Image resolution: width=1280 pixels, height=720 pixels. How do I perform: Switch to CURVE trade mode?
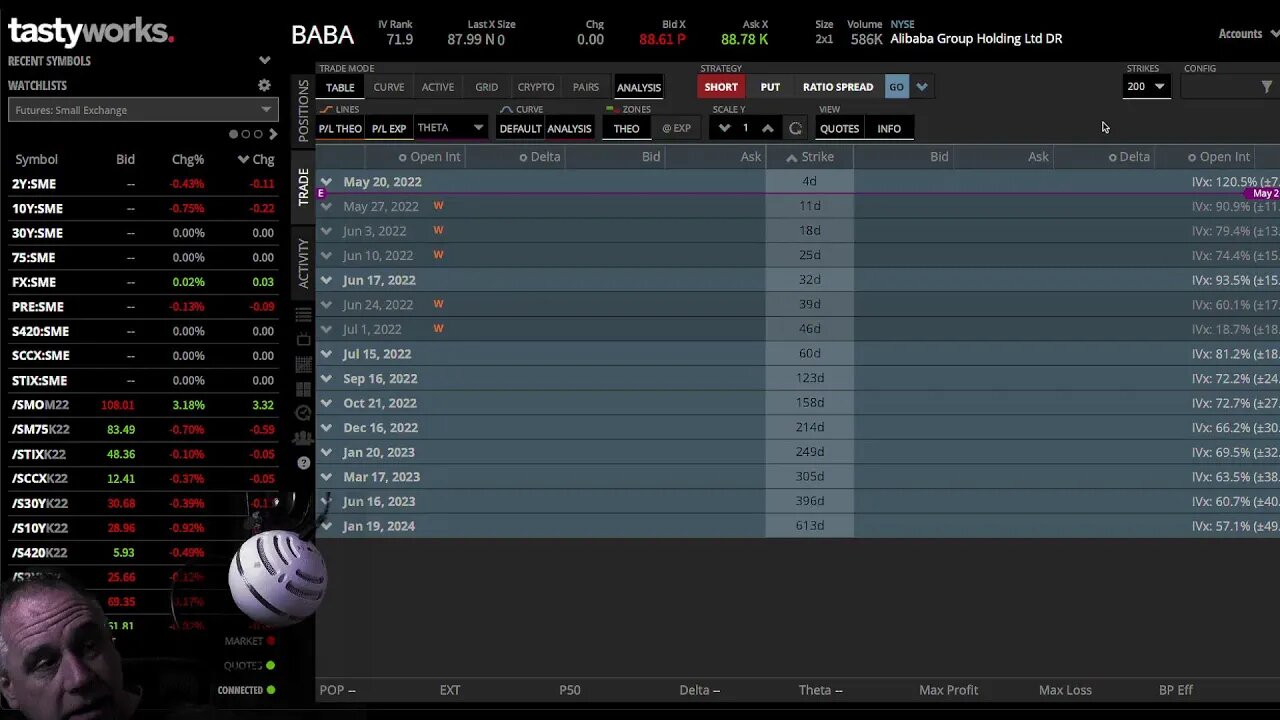[389, 87]
